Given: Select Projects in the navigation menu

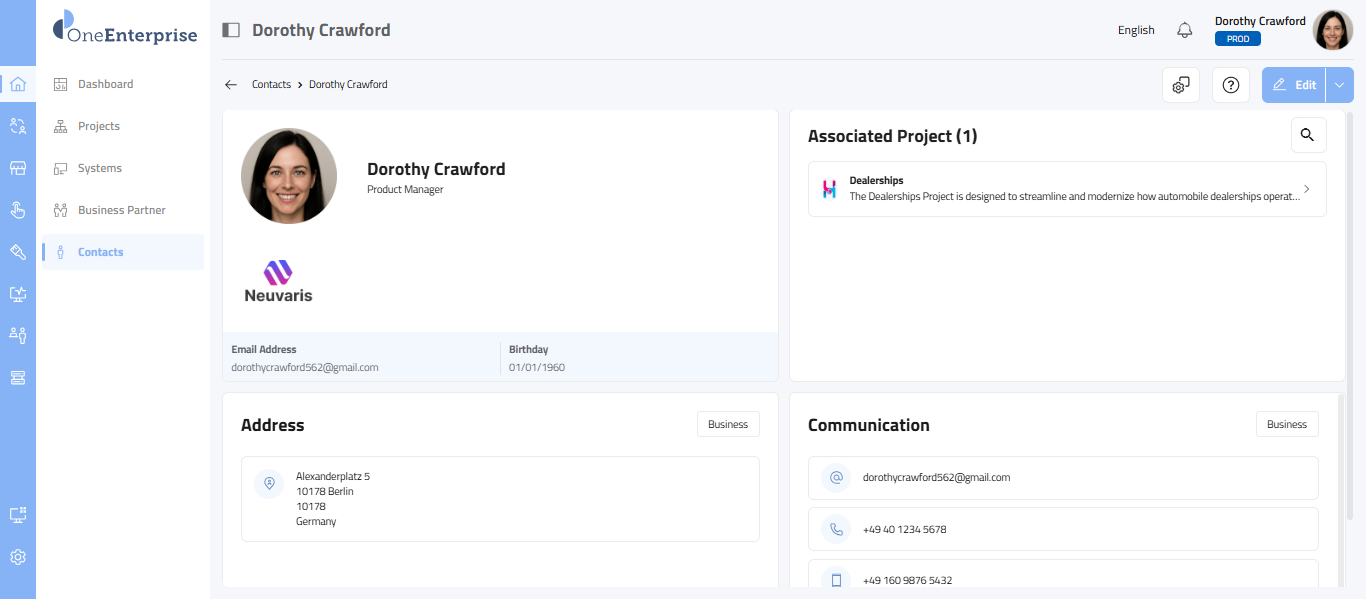Looking at the screenshot, I should (x=99, y=126).
